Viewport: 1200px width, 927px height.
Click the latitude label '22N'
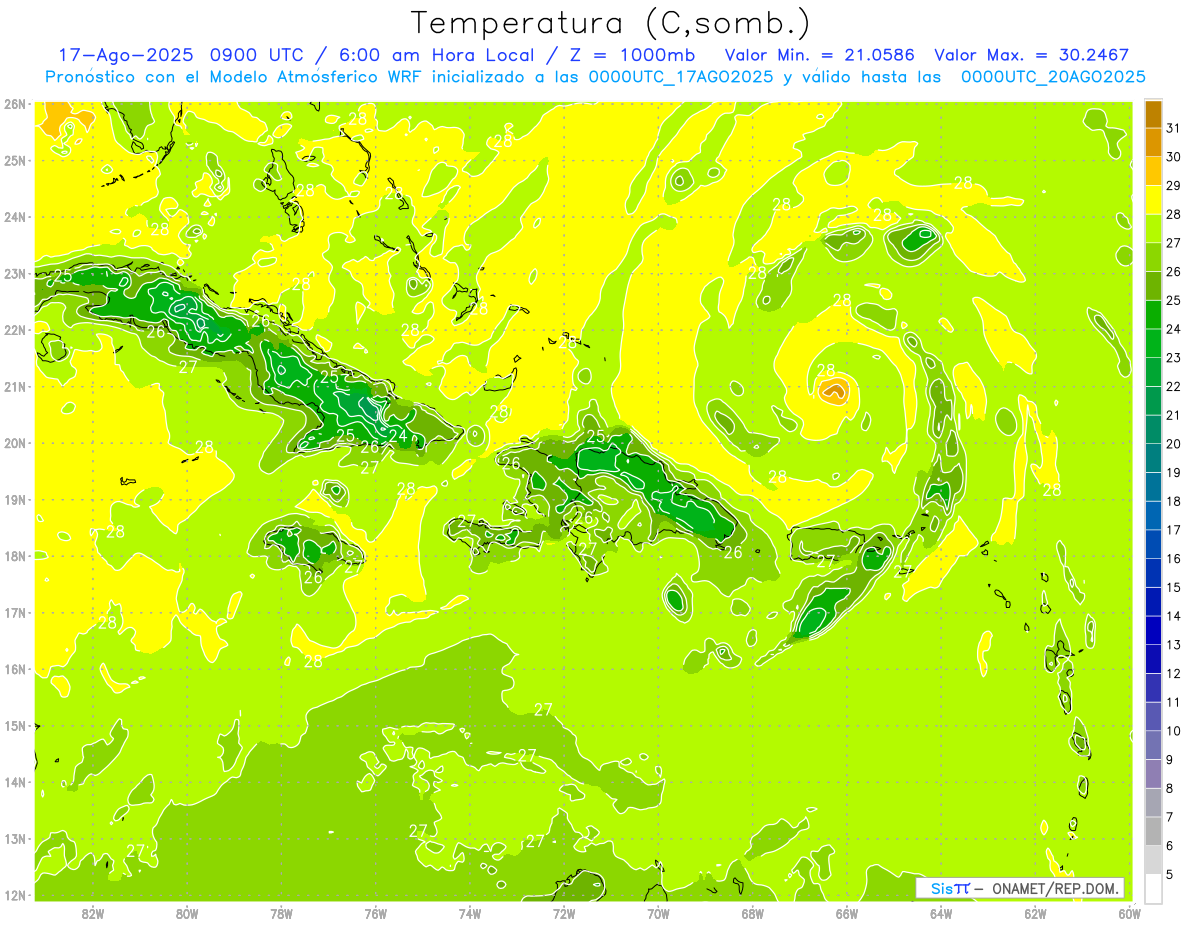pos(15,330)
